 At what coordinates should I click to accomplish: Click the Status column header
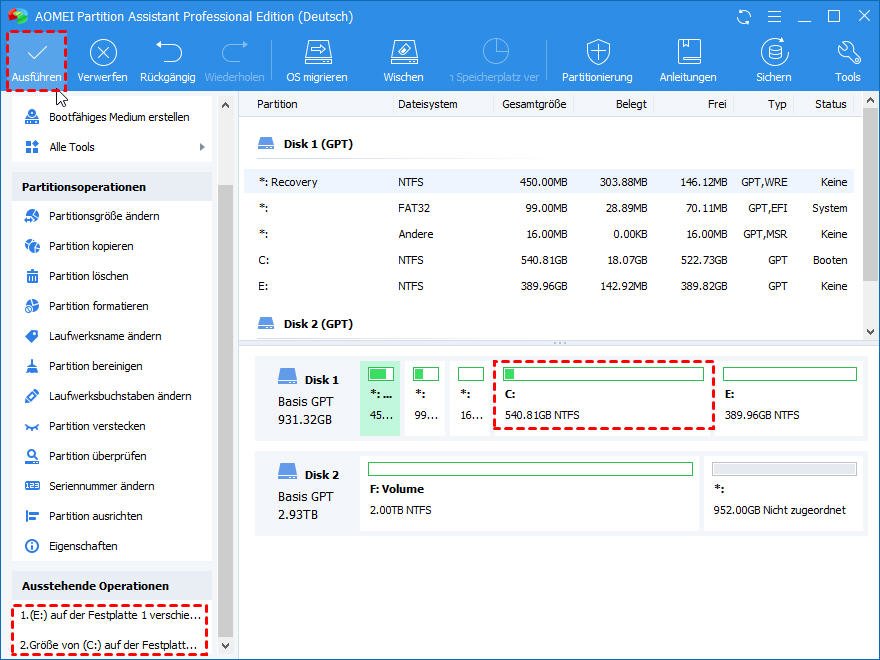pos(831,104)
